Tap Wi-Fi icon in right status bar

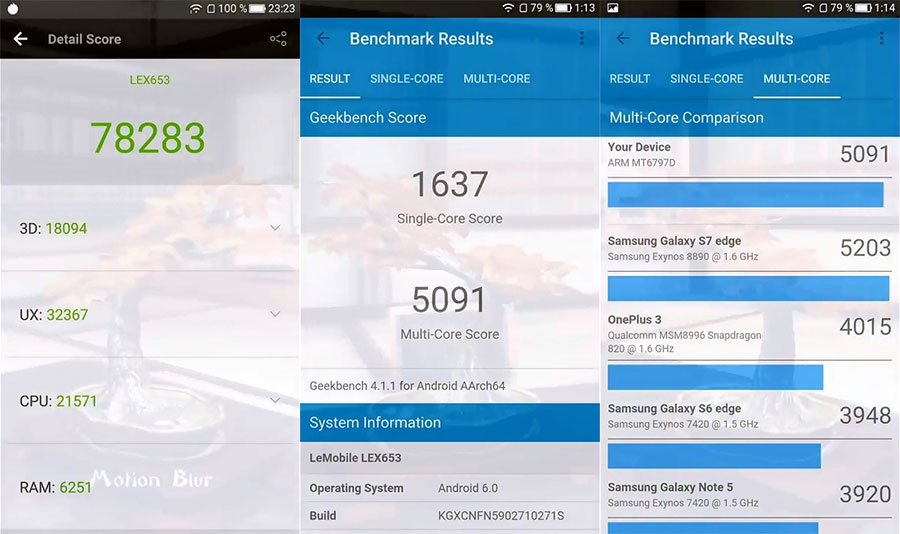(x=808, y=8)
